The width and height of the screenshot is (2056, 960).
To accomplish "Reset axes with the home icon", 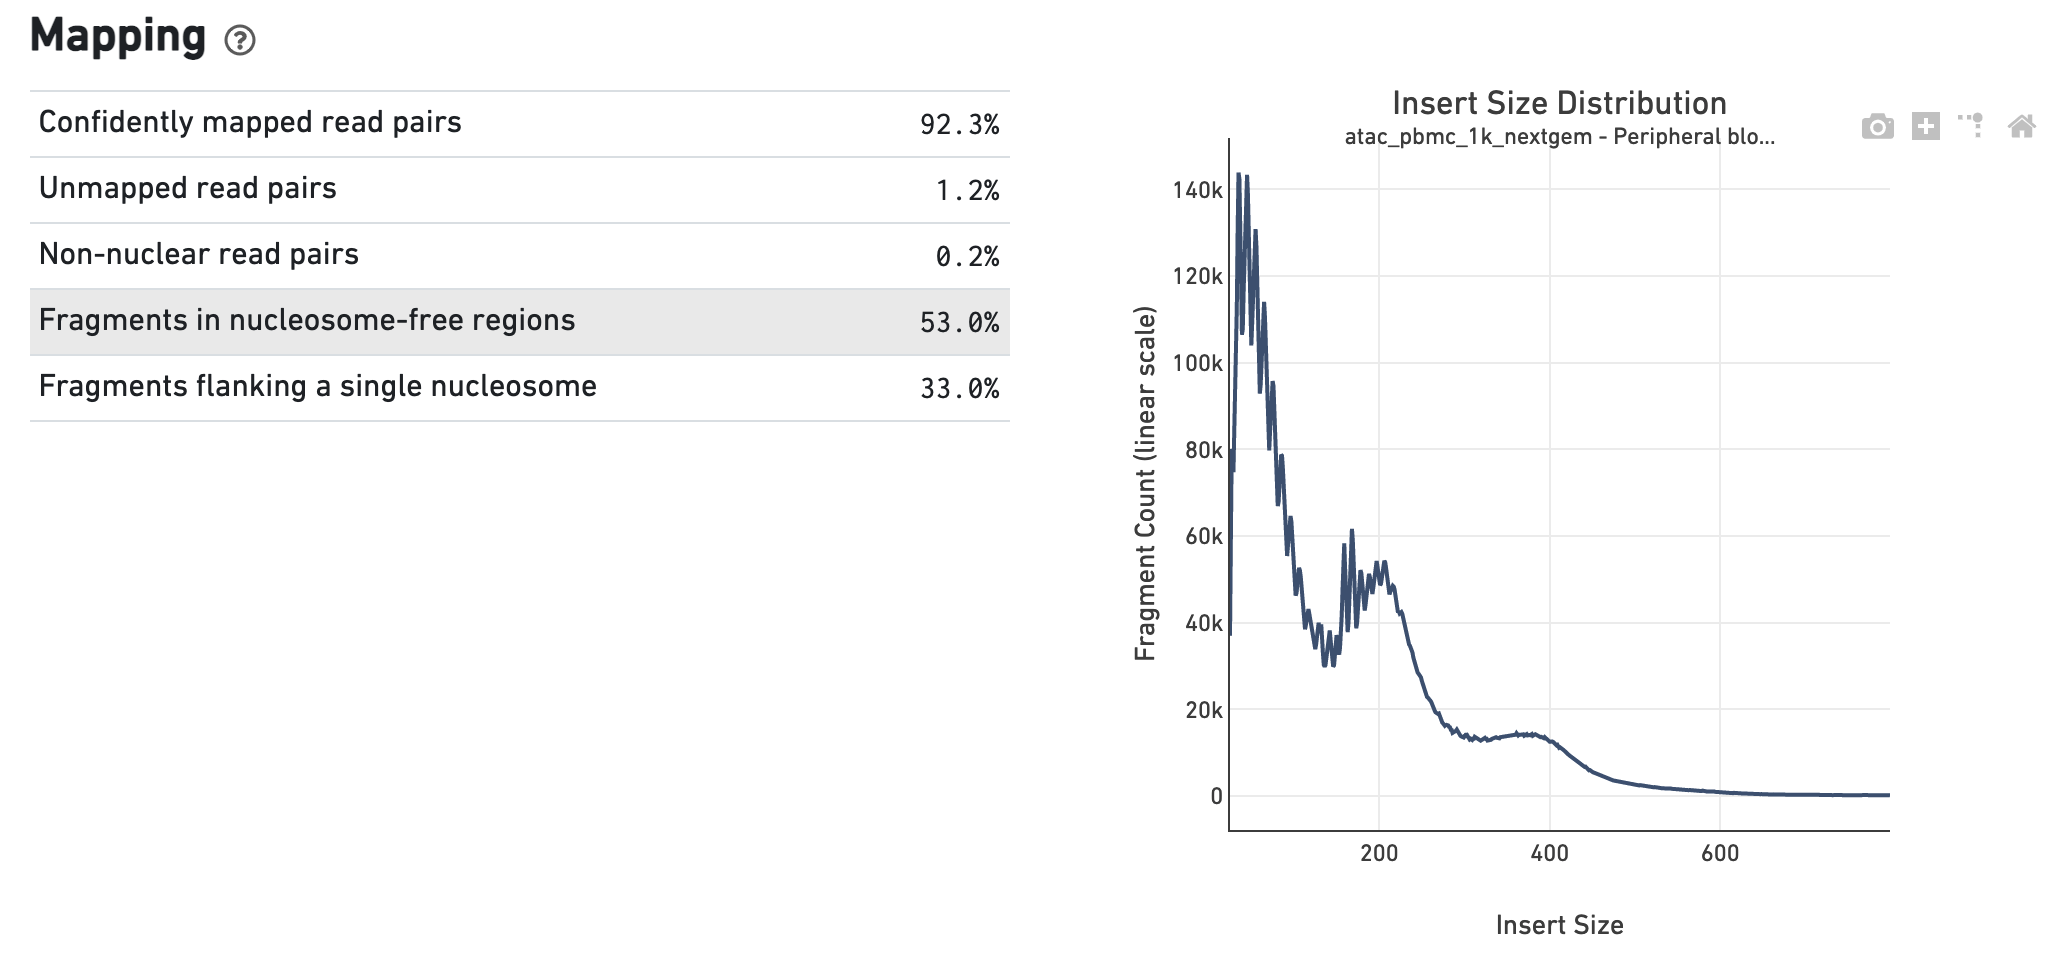I will coord(2021,127).
